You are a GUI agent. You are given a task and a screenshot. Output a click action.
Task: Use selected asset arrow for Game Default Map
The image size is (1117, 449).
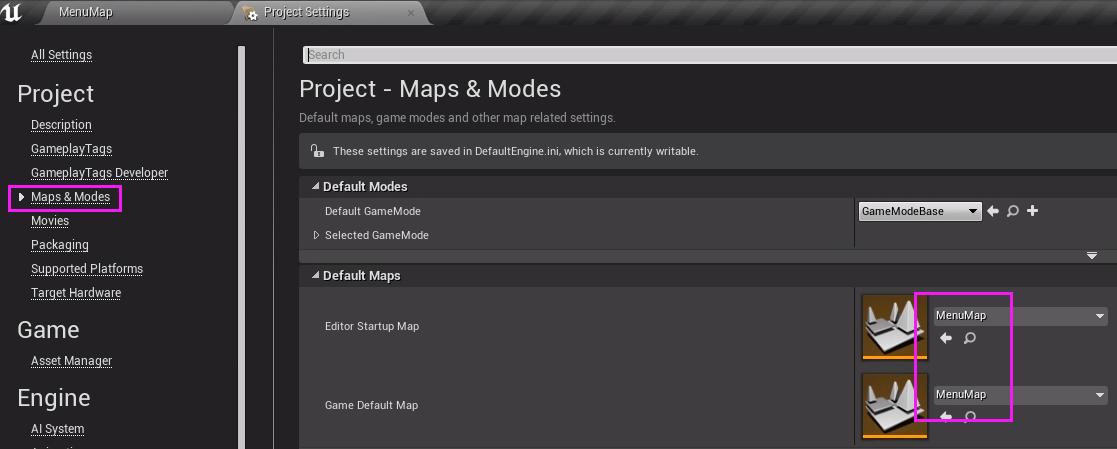coord(946,416)
